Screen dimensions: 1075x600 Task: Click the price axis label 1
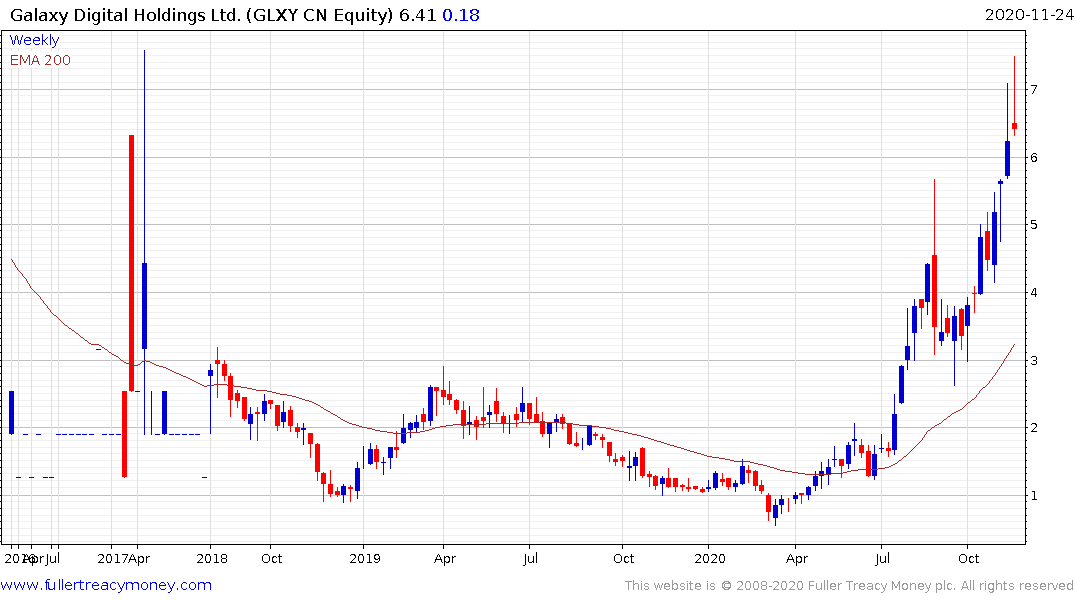coord(1033,496)
